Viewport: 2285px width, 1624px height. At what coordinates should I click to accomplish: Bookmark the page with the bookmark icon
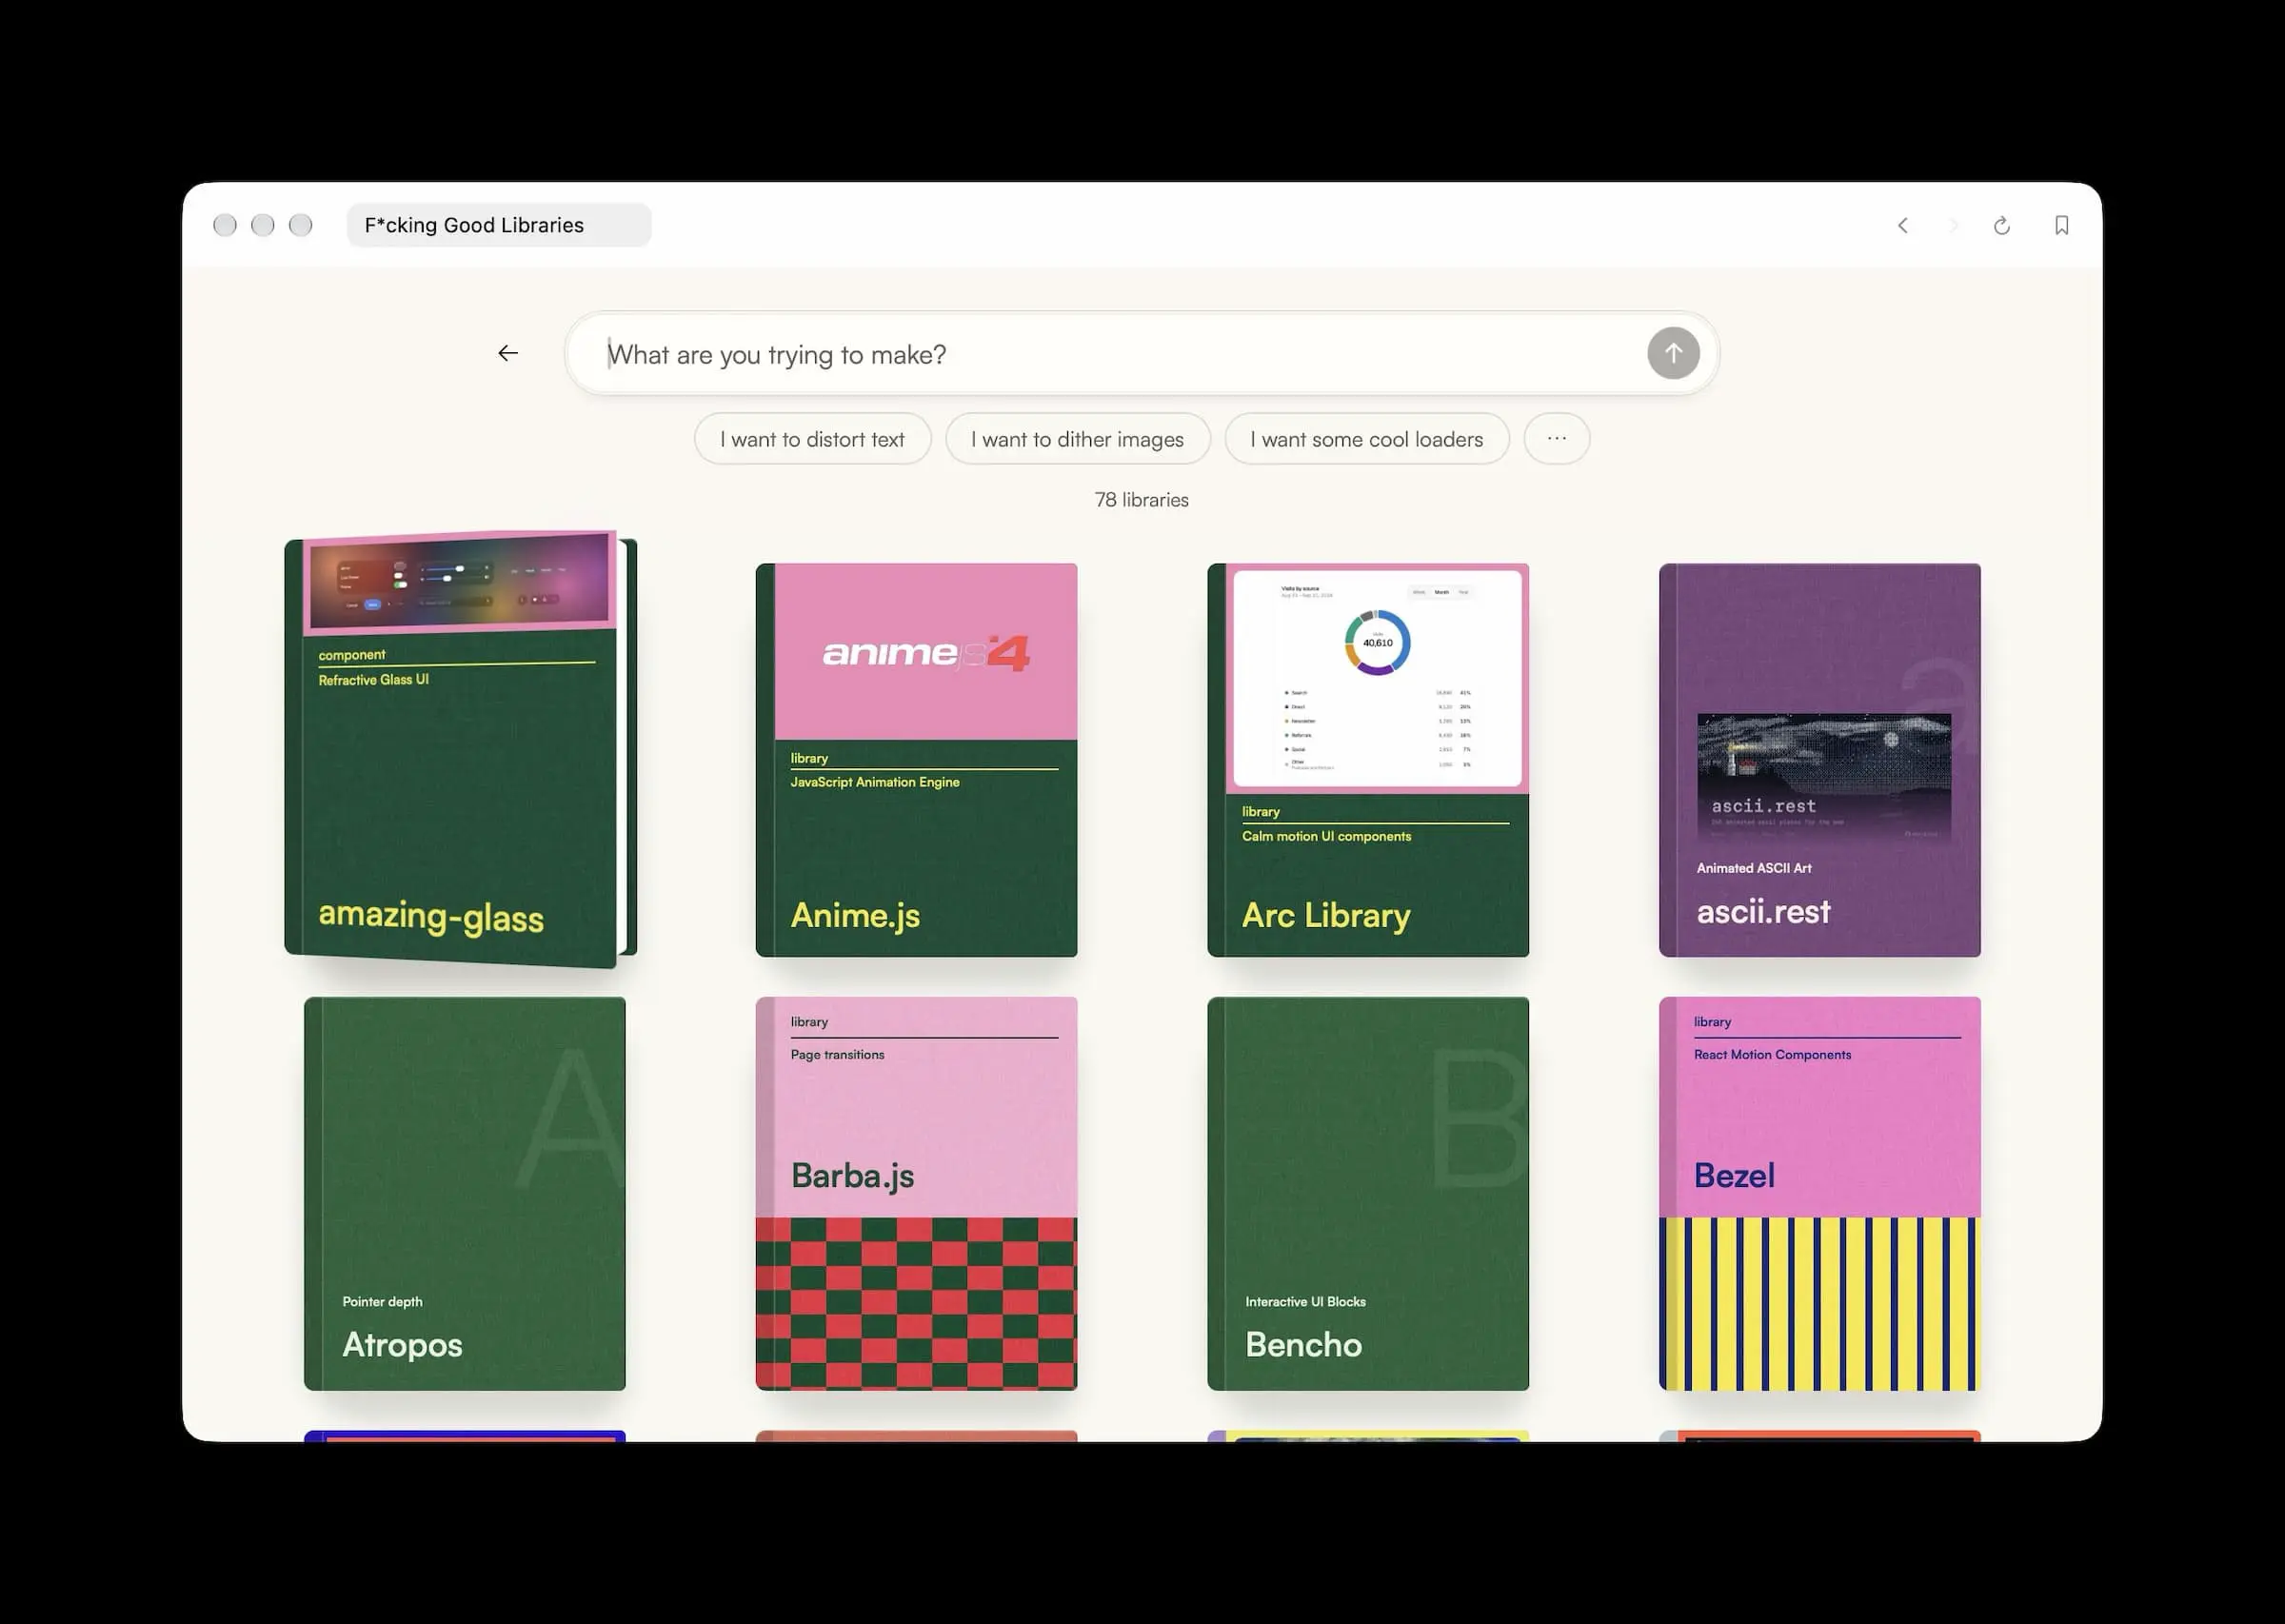point(2062,225)
